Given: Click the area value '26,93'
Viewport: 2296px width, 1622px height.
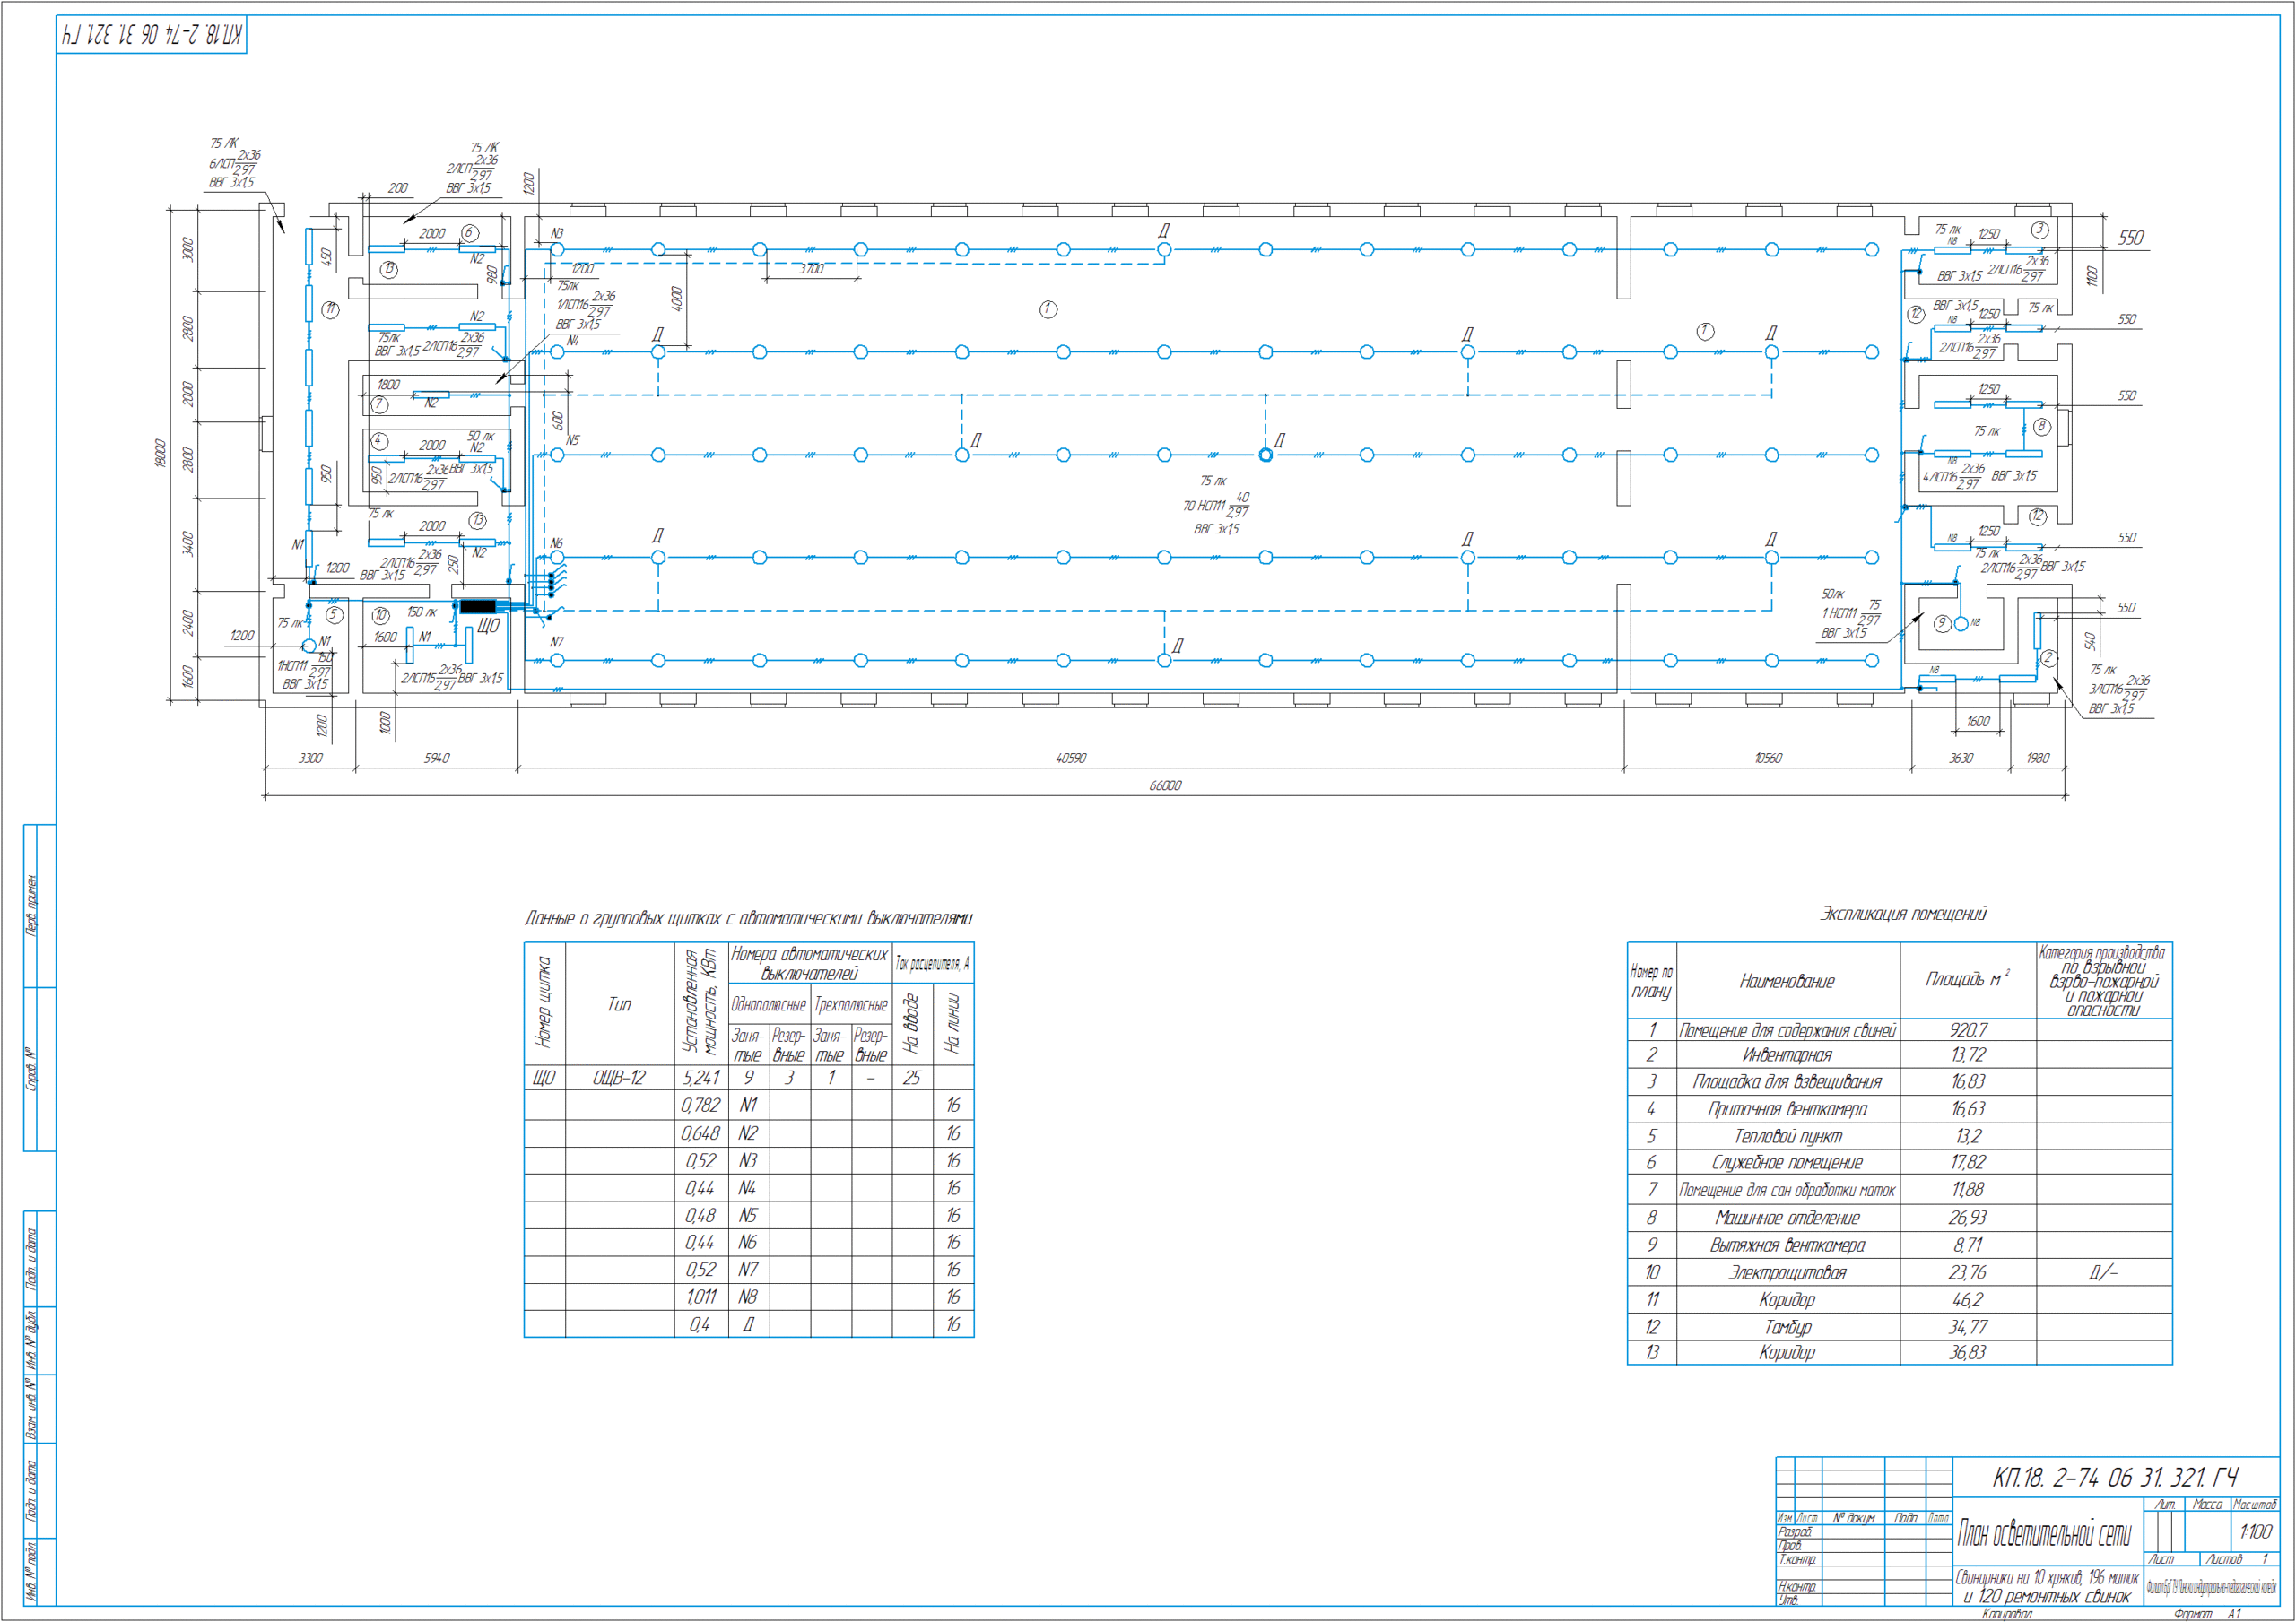Looking at the screenshot, I should click(1967, 1217).
